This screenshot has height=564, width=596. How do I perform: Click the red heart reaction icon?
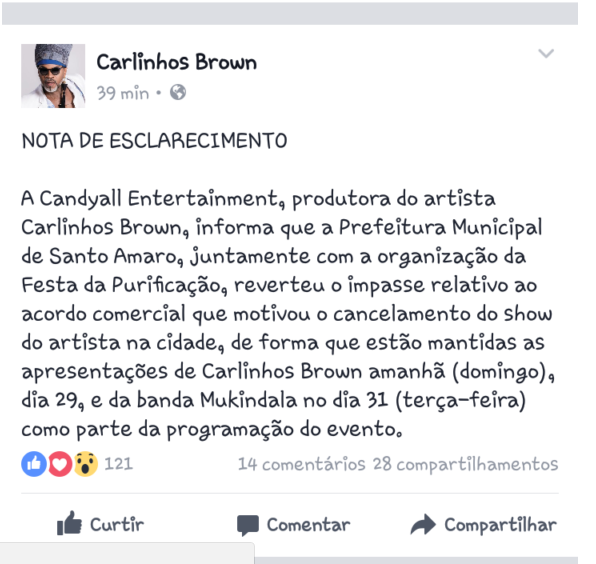60,464
